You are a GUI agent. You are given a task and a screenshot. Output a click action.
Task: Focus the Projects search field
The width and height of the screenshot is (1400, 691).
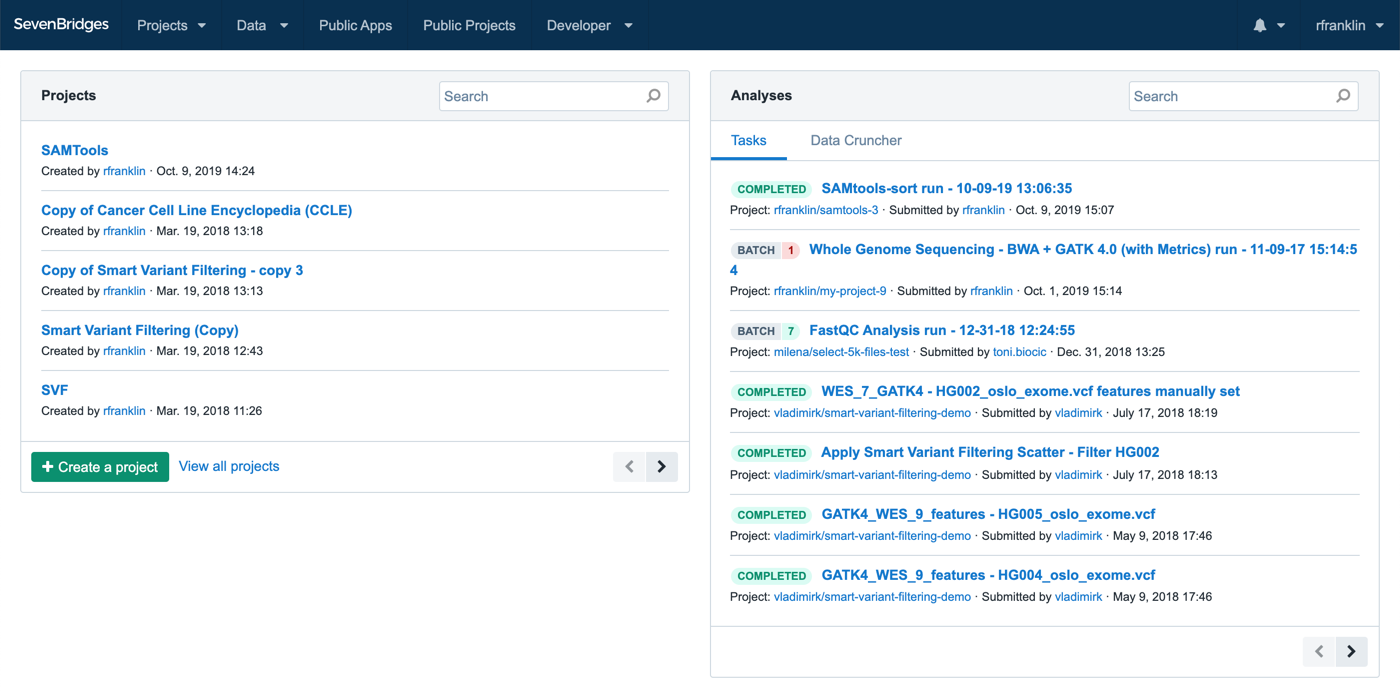[553, 96]
